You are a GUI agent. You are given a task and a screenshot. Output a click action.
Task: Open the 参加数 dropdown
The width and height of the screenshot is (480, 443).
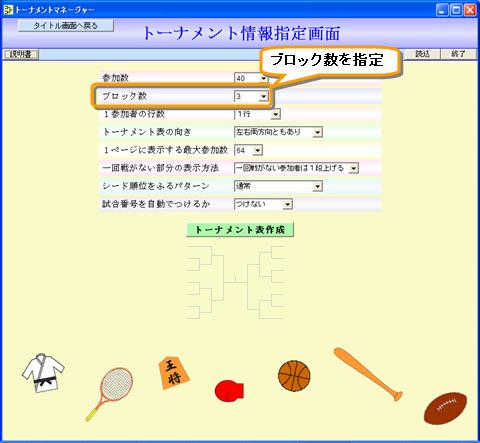pos(264,78)
